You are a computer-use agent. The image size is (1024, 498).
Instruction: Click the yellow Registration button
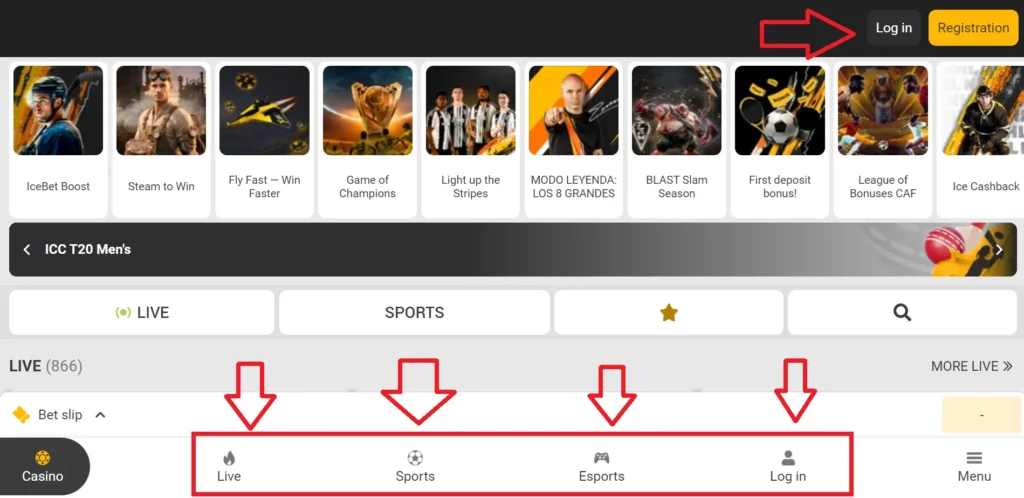pos(973,28)
